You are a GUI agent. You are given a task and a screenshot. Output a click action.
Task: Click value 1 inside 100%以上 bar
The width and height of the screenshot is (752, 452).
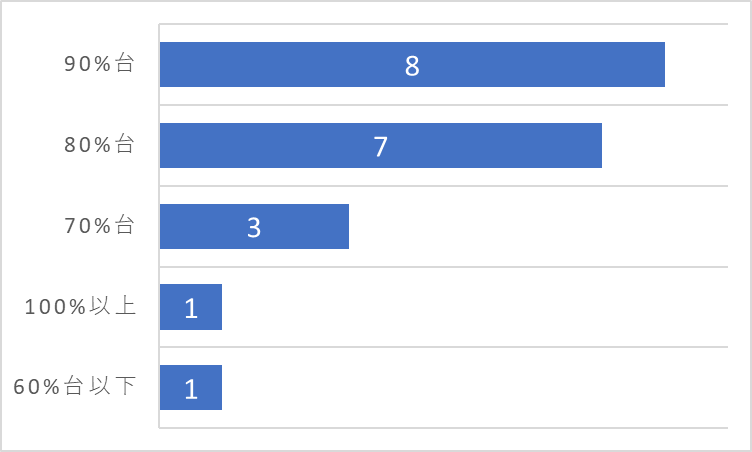tap(191, 308)
